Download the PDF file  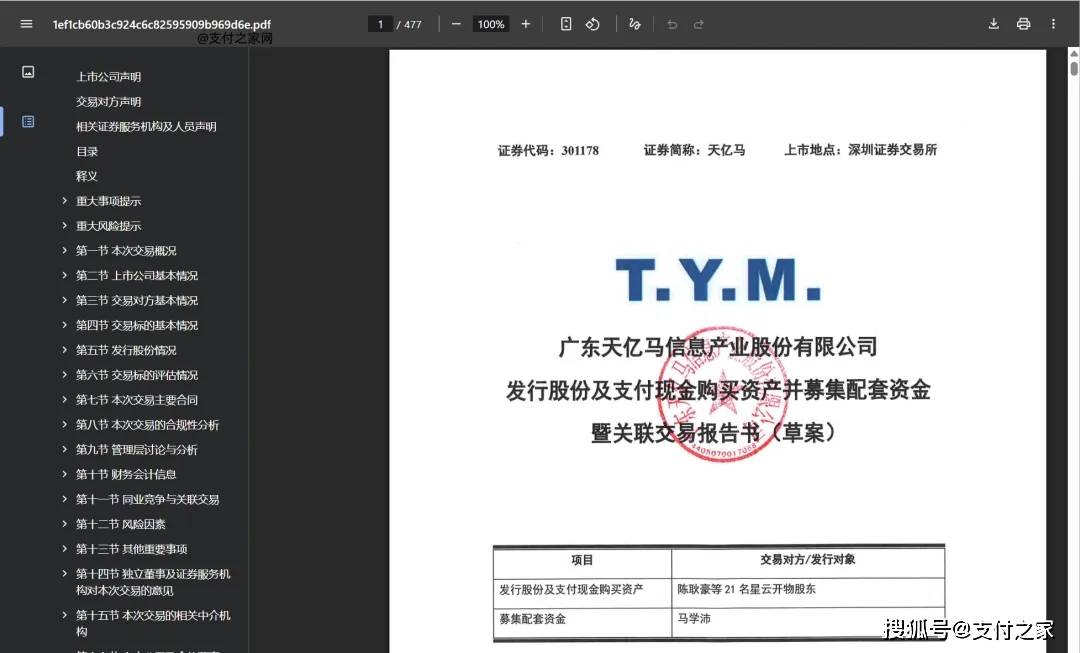[993, 23]
